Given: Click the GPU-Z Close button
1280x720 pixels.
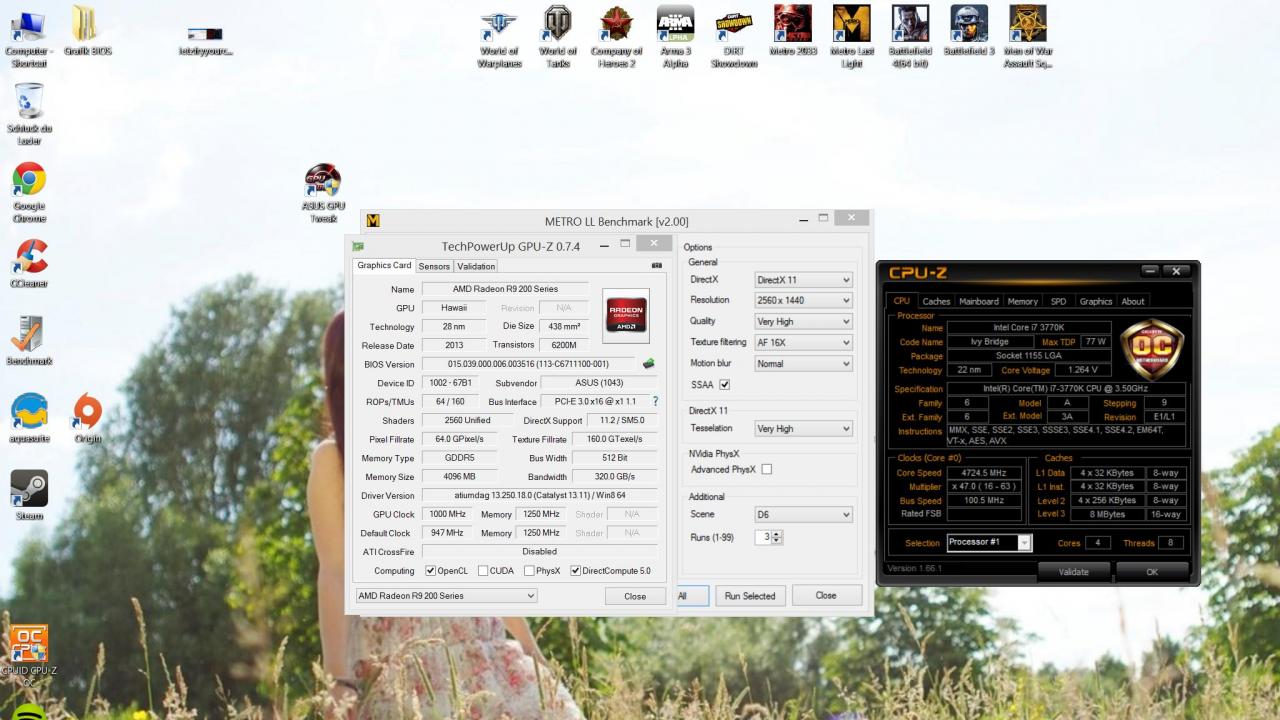Looking at the screenshot, I should point(635,596).
